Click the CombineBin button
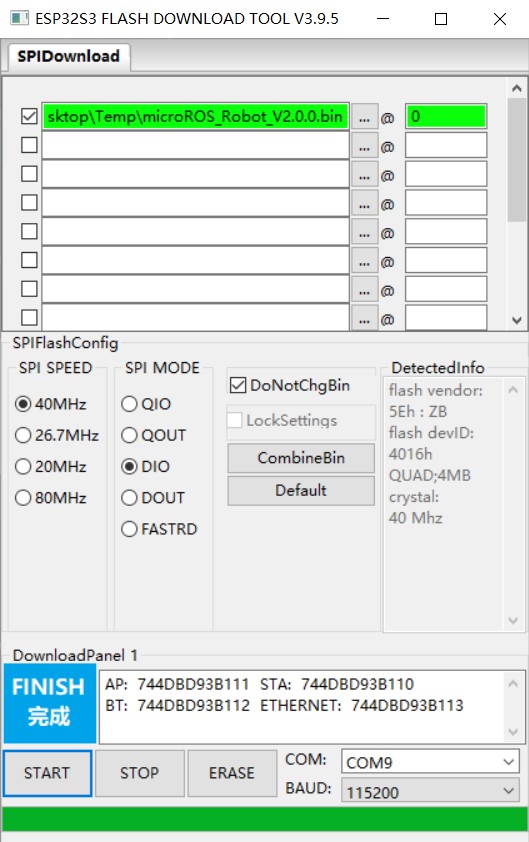 click(x=301, y=458)
